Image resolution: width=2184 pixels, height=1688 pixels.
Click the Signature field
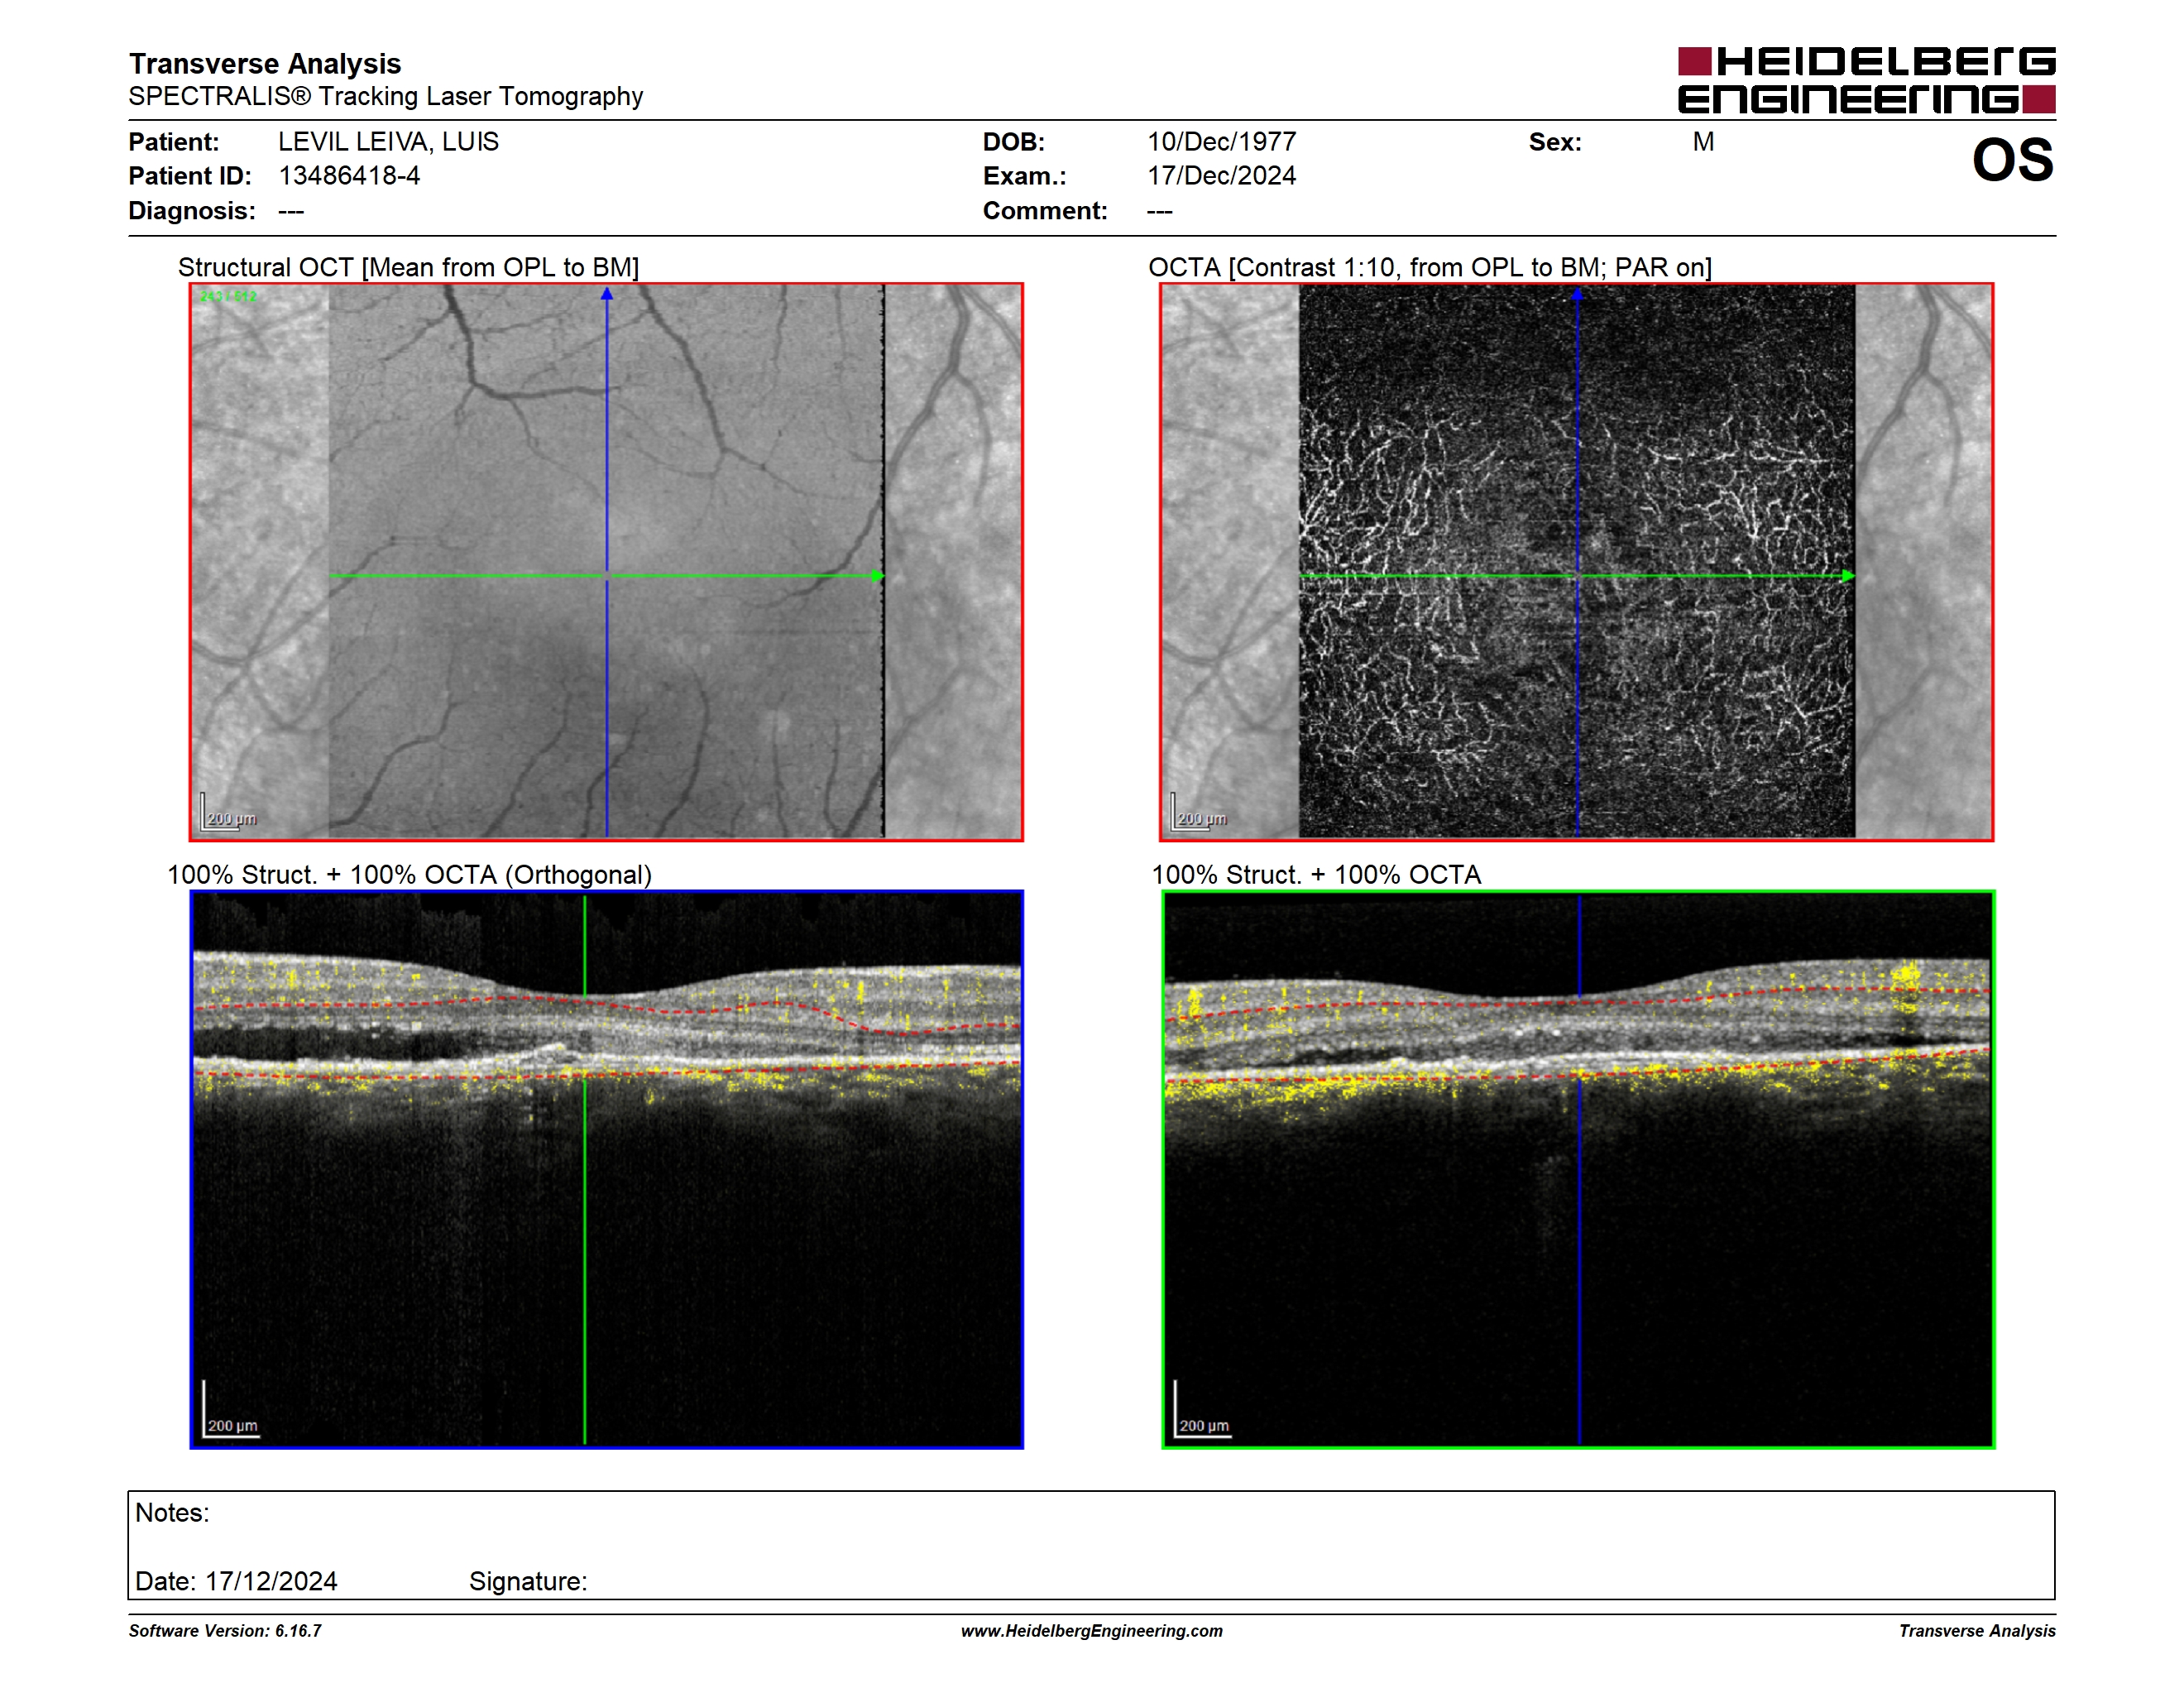point(528,1582)
